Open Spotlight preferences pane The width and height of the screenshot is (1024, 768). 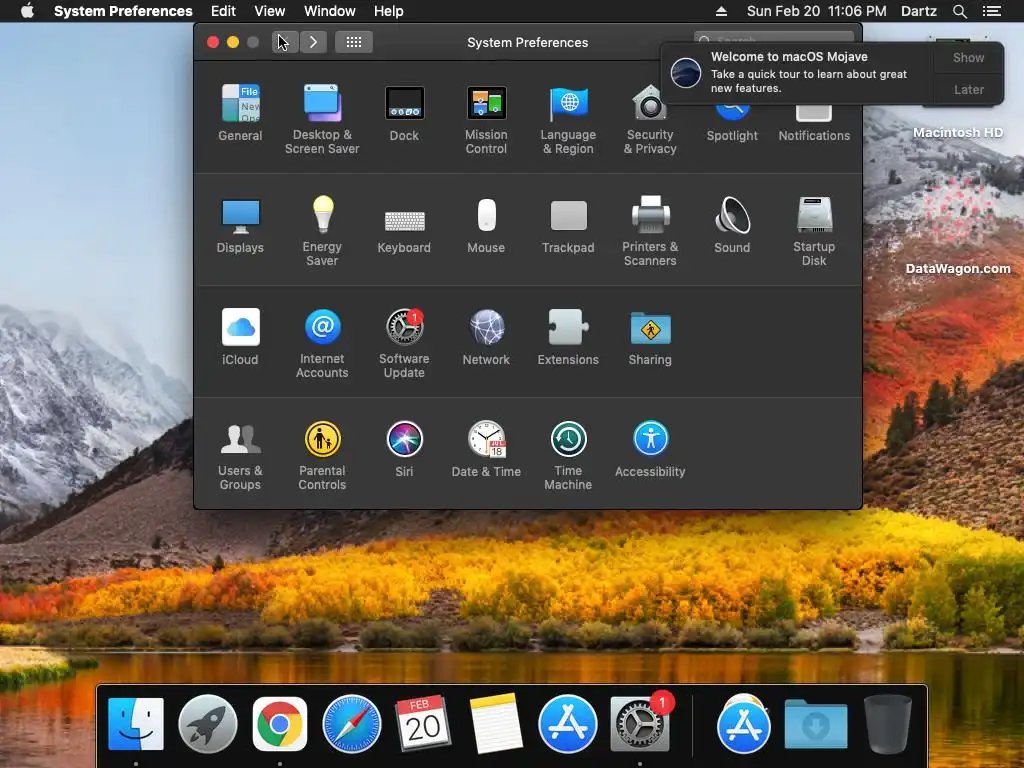click(x=732, y=124)
